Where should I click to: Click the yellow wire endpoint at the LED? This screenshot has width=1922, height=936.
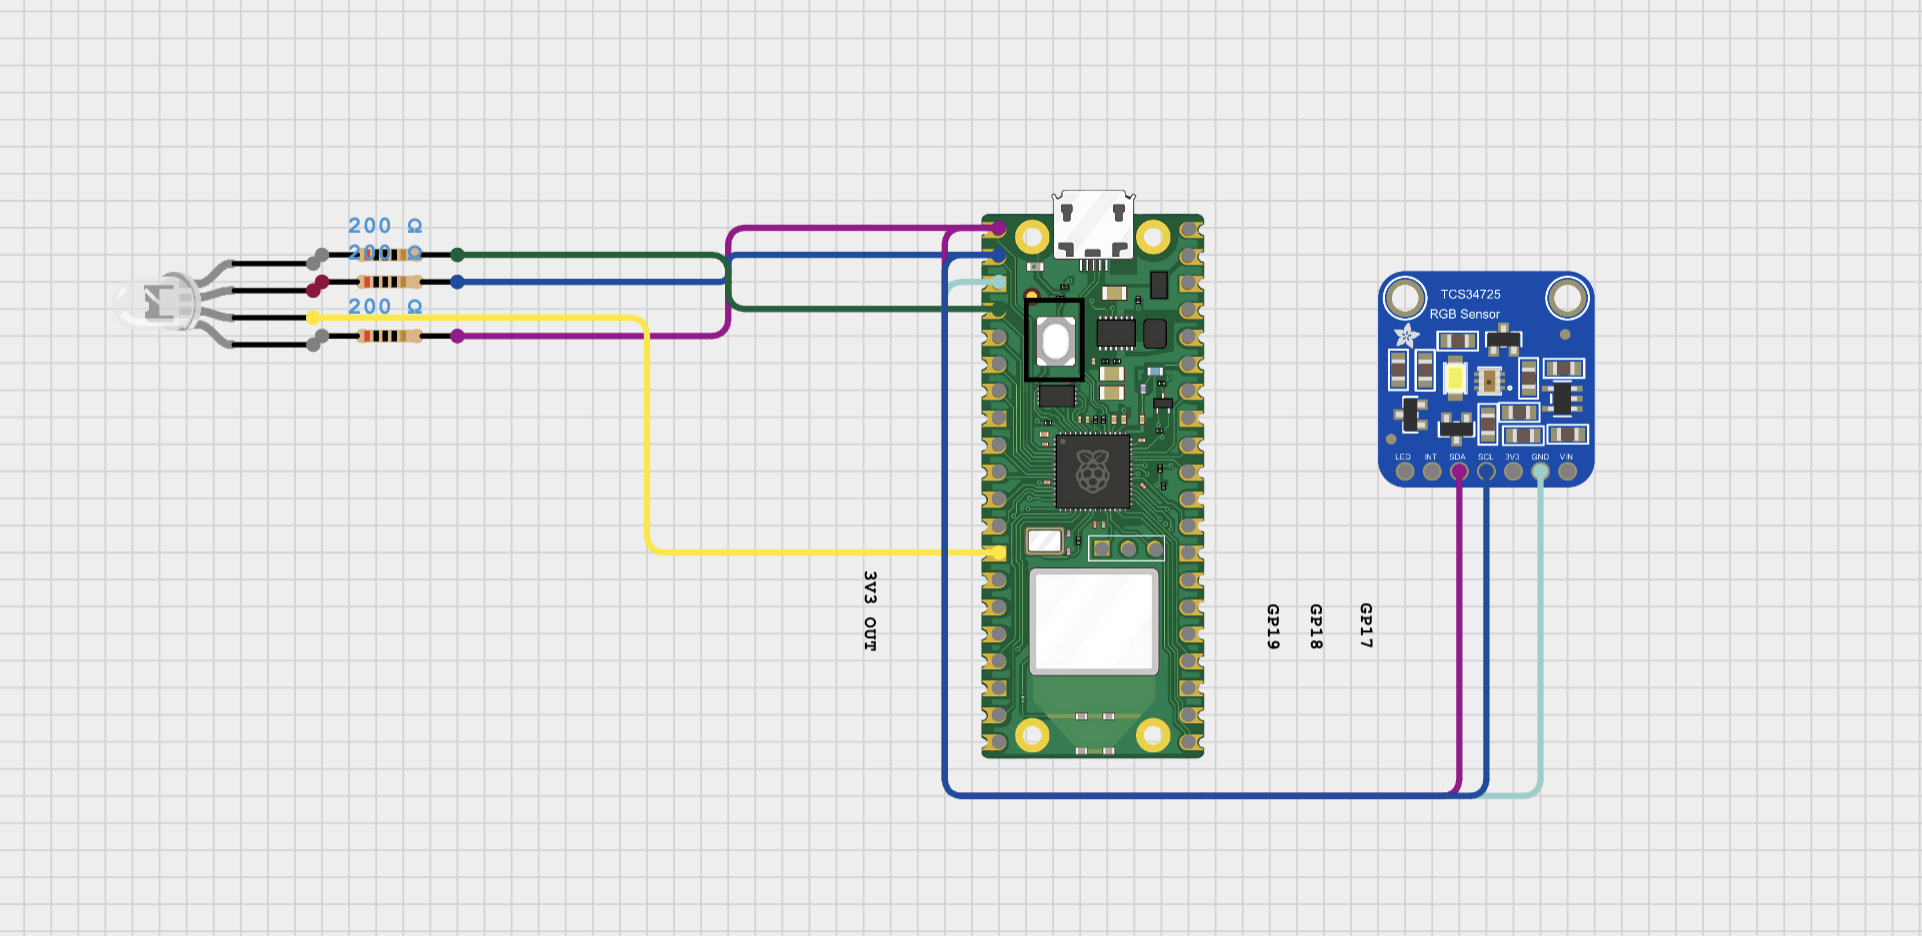click(313, 318)
